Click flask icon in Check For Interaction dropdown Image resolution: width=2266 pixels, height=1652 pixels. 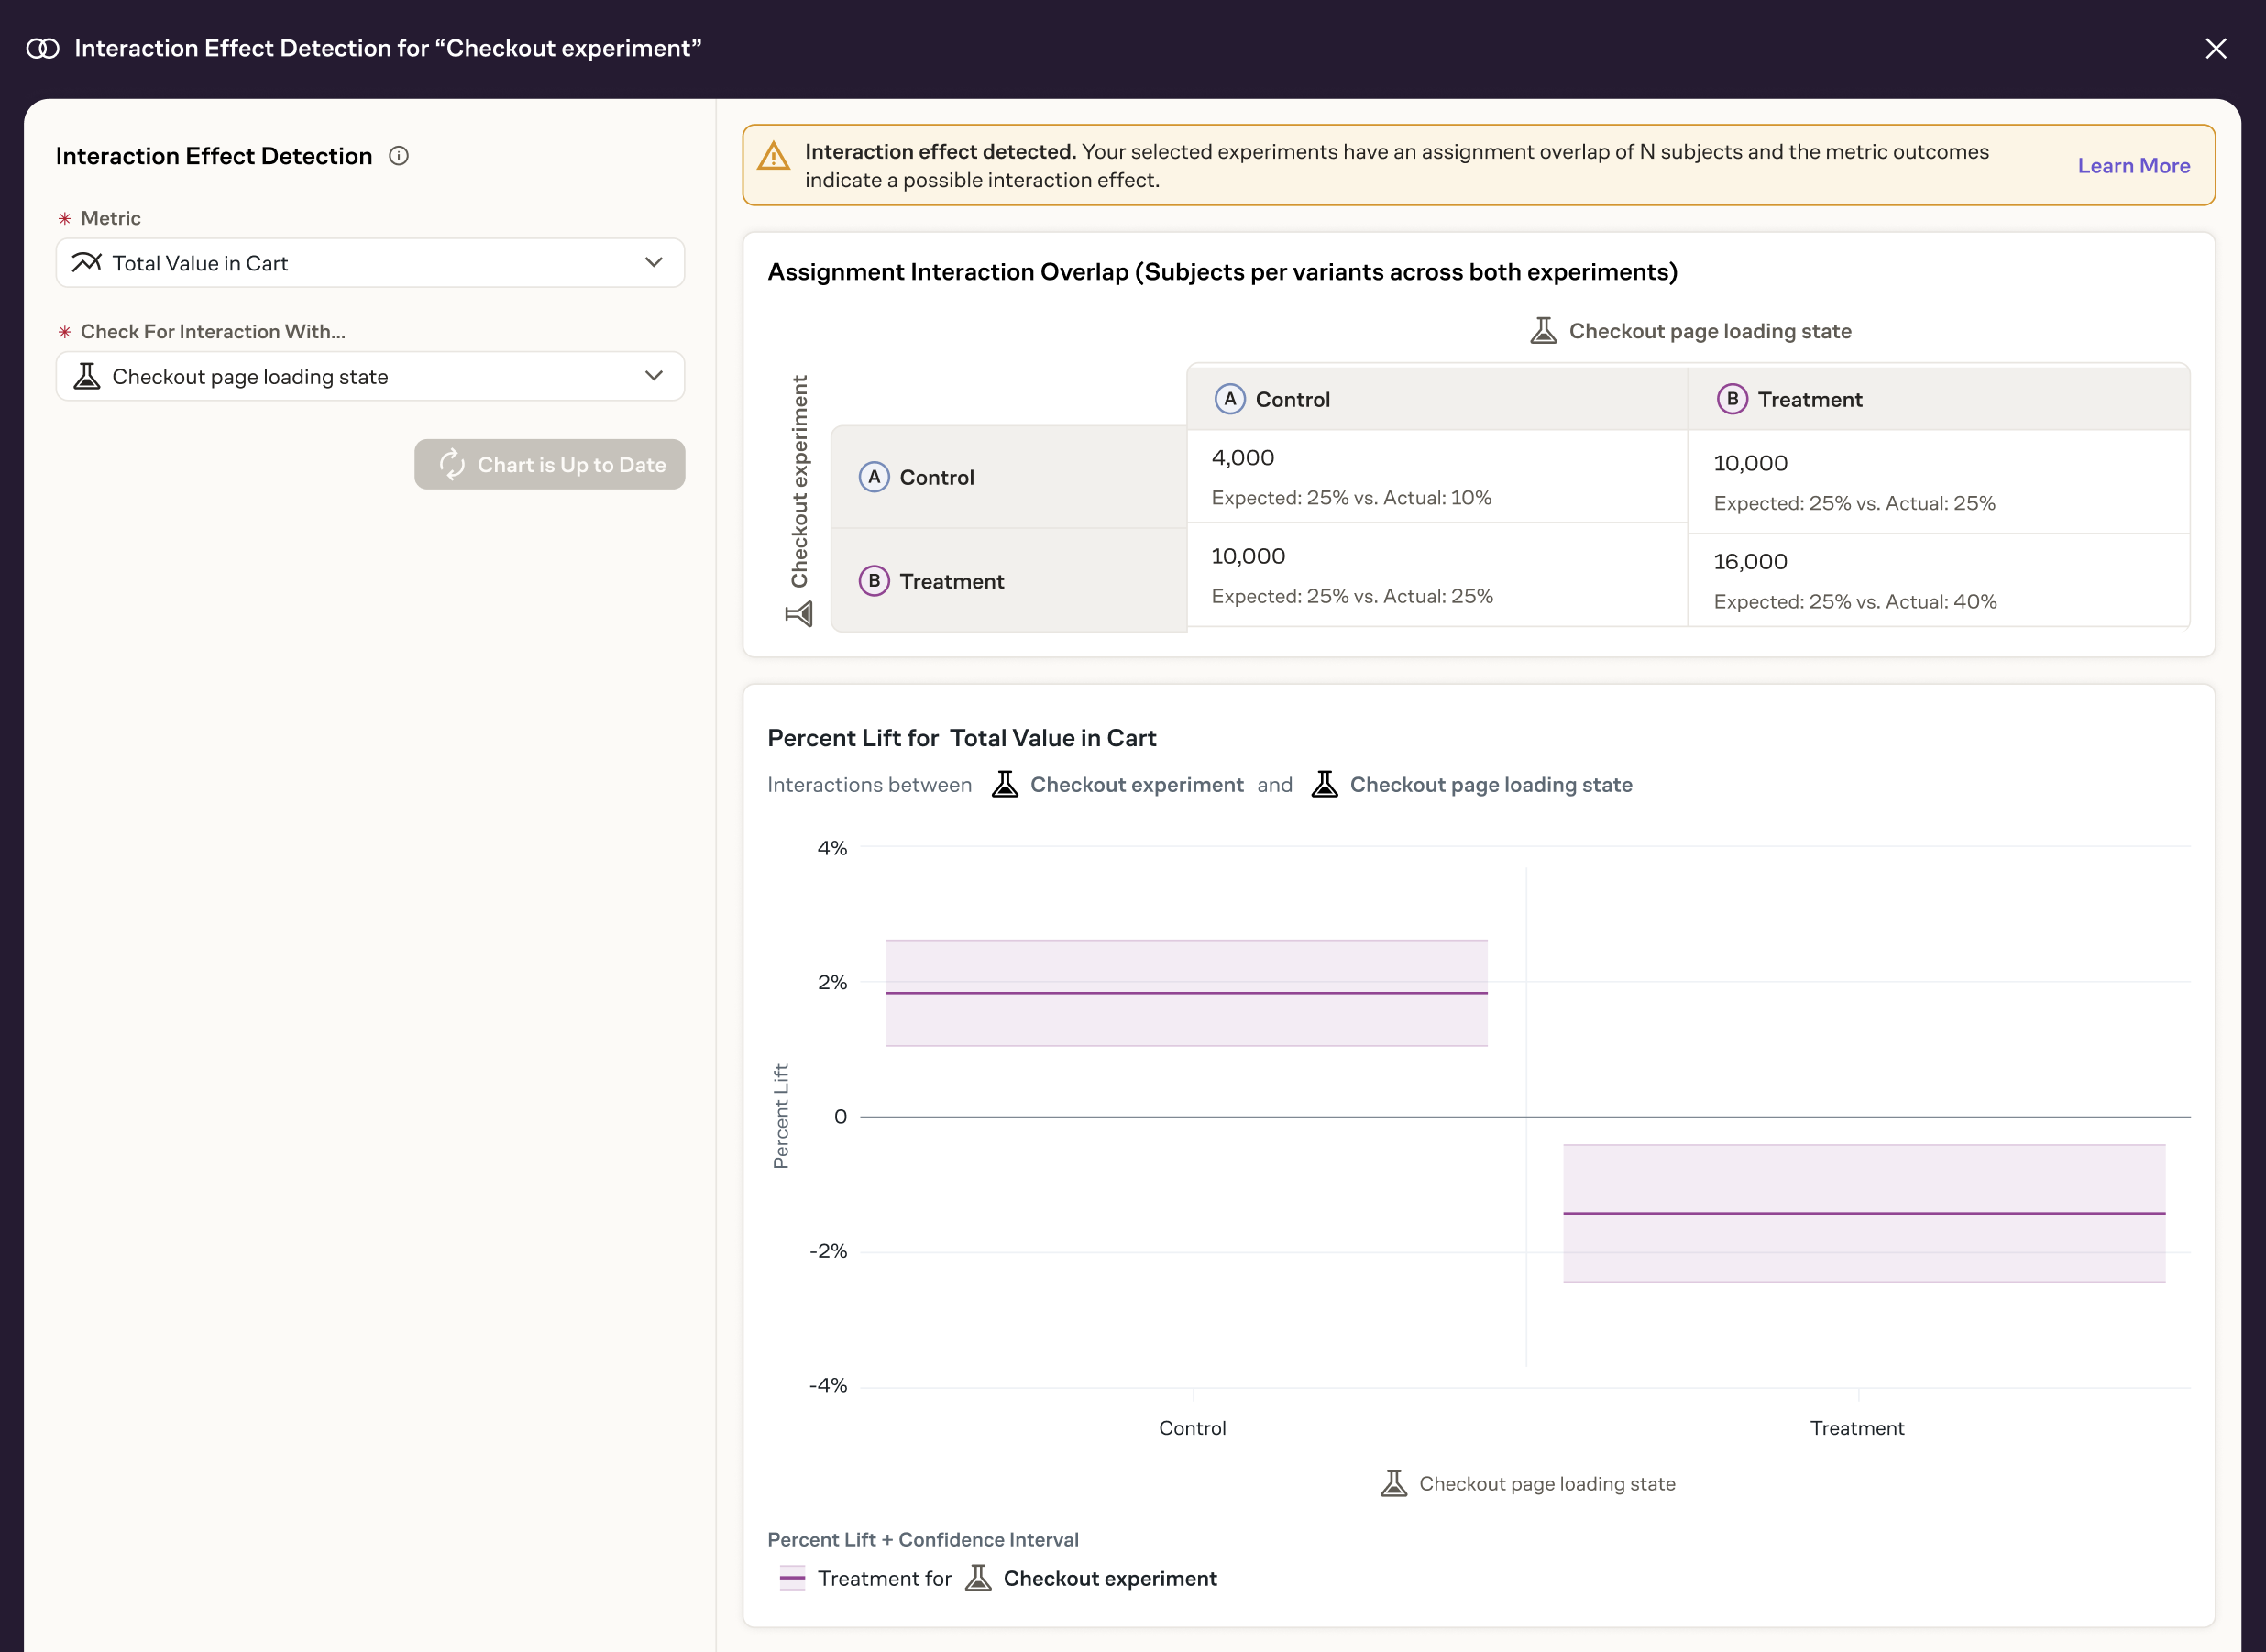[87, 376]
